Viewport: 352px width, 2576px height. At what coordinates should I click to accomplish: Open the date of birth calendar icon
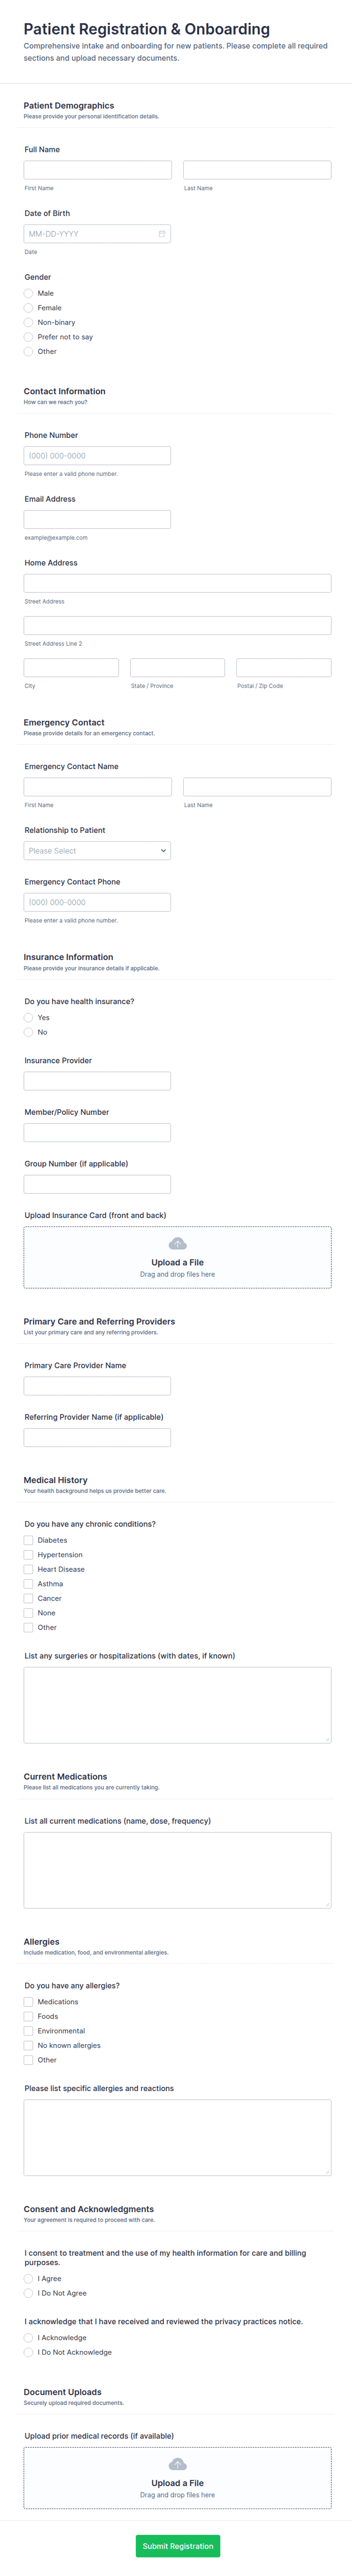tap(162, 234)
